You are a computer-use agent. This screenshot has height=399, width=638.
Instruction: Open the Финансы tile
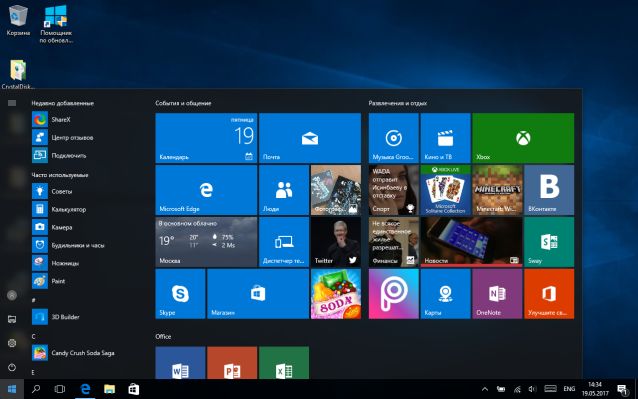click(x=393, y=242)
